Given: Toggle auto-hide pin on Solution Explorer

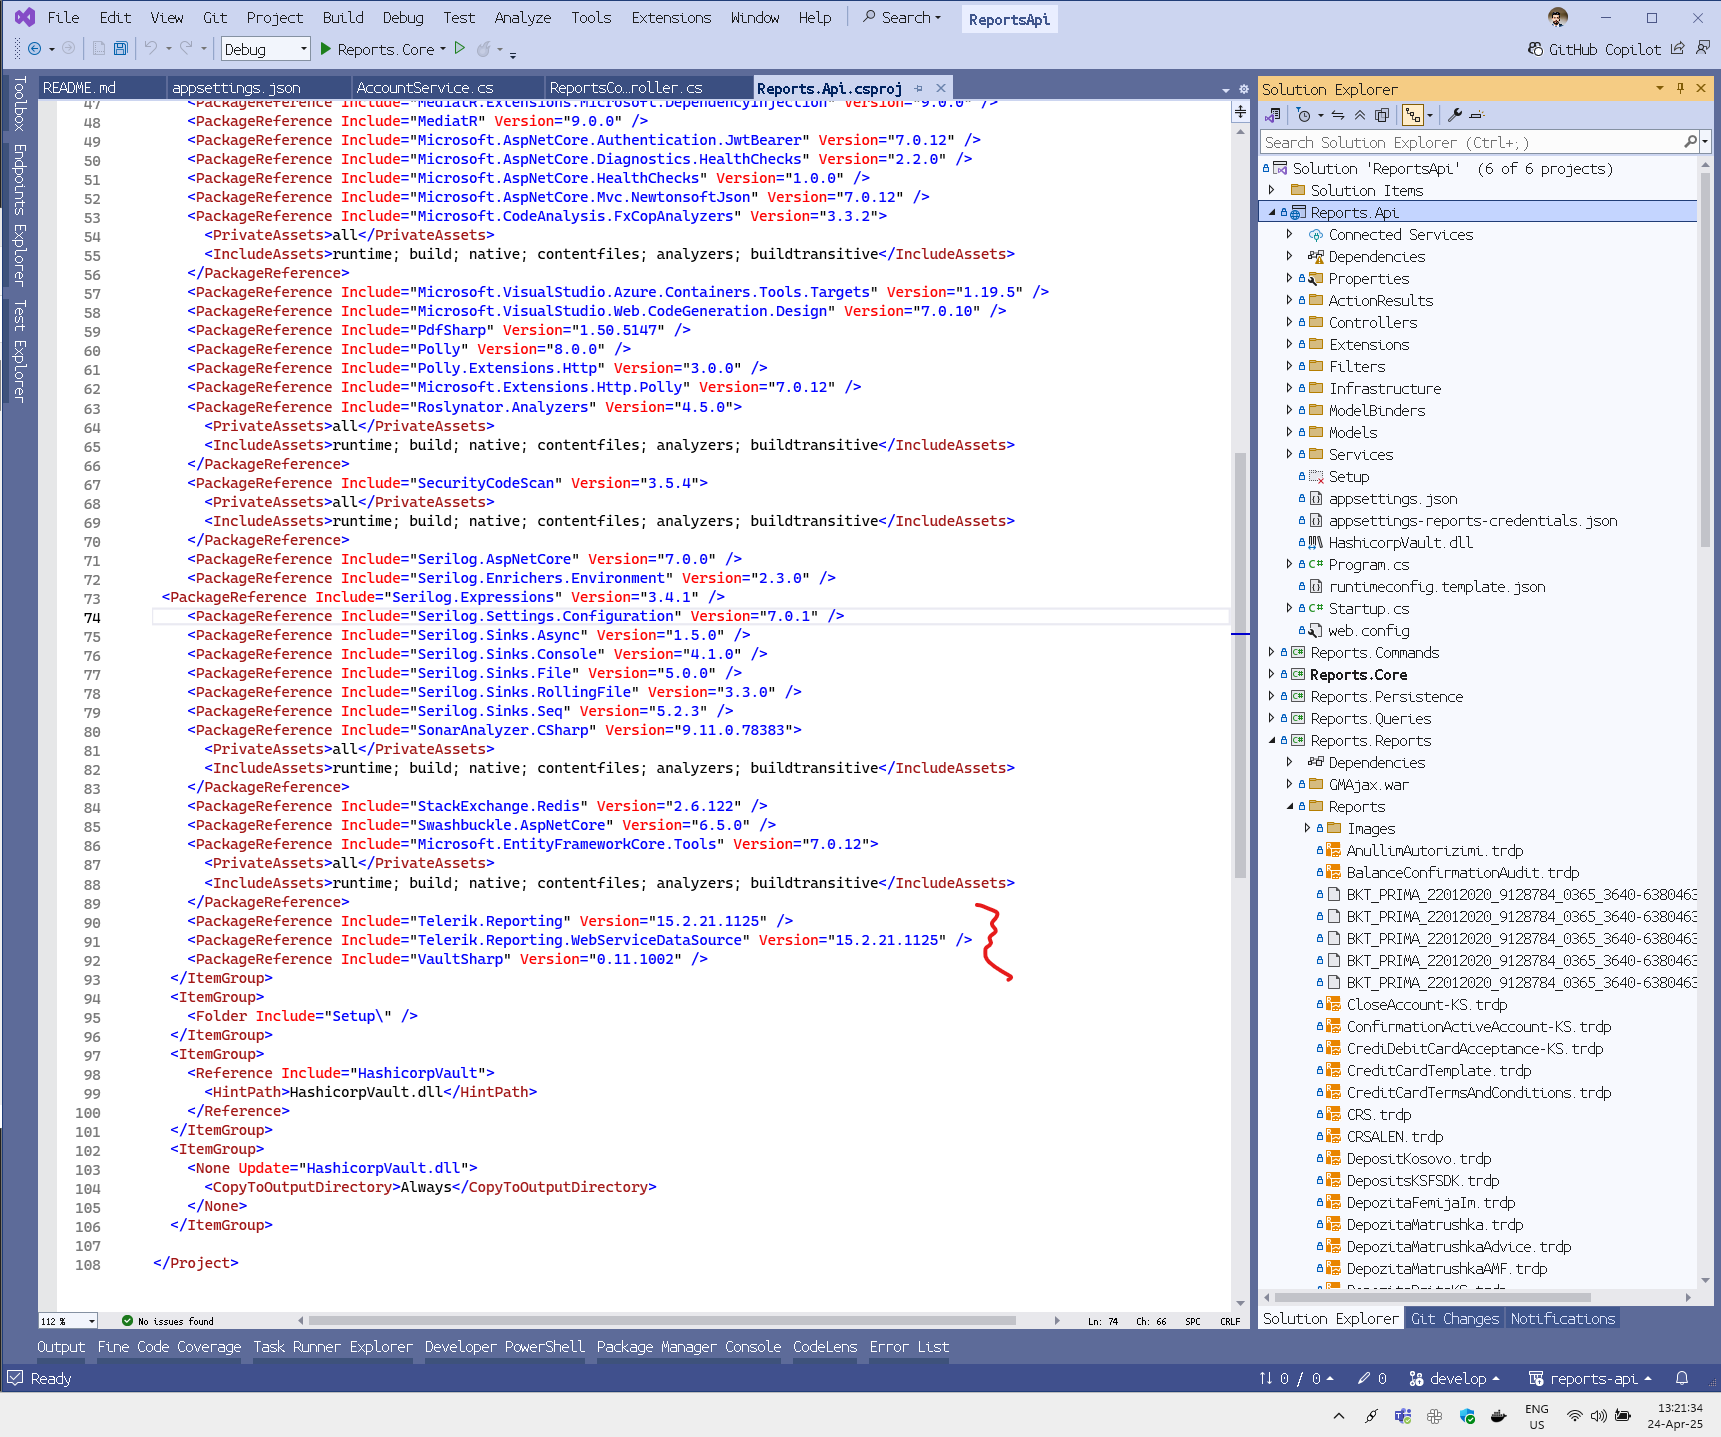Looking at the screenshot, I should click(1680, 88).
